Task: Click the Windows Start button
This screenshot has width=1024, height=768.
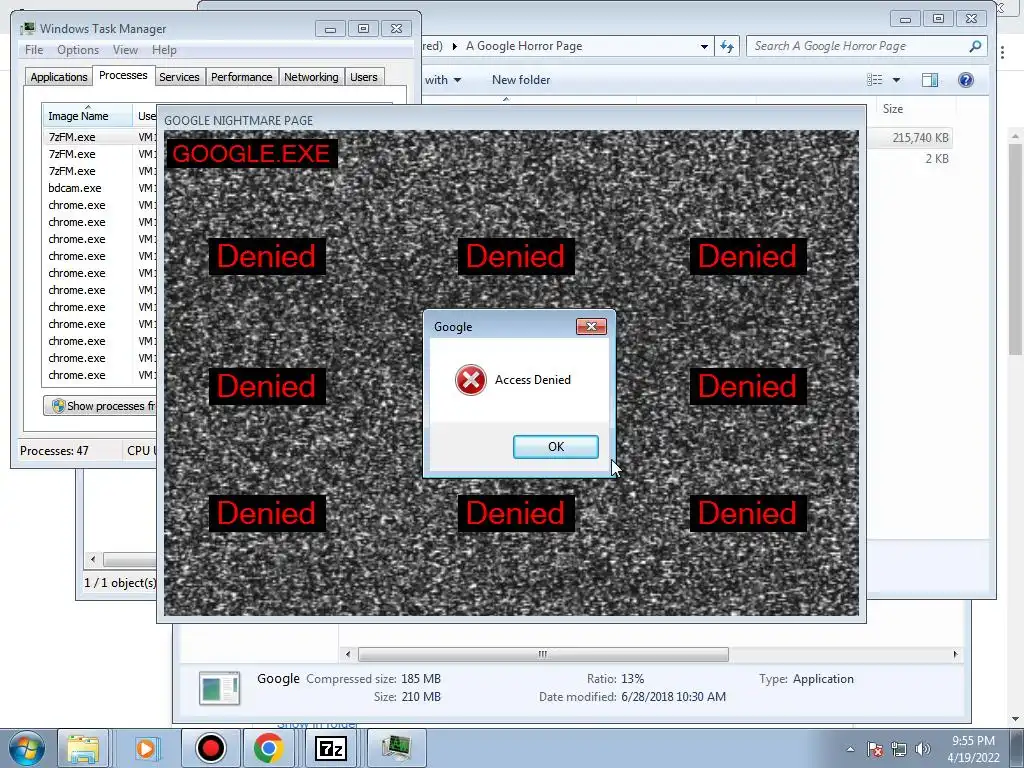Action: click(x=26, y=748)
